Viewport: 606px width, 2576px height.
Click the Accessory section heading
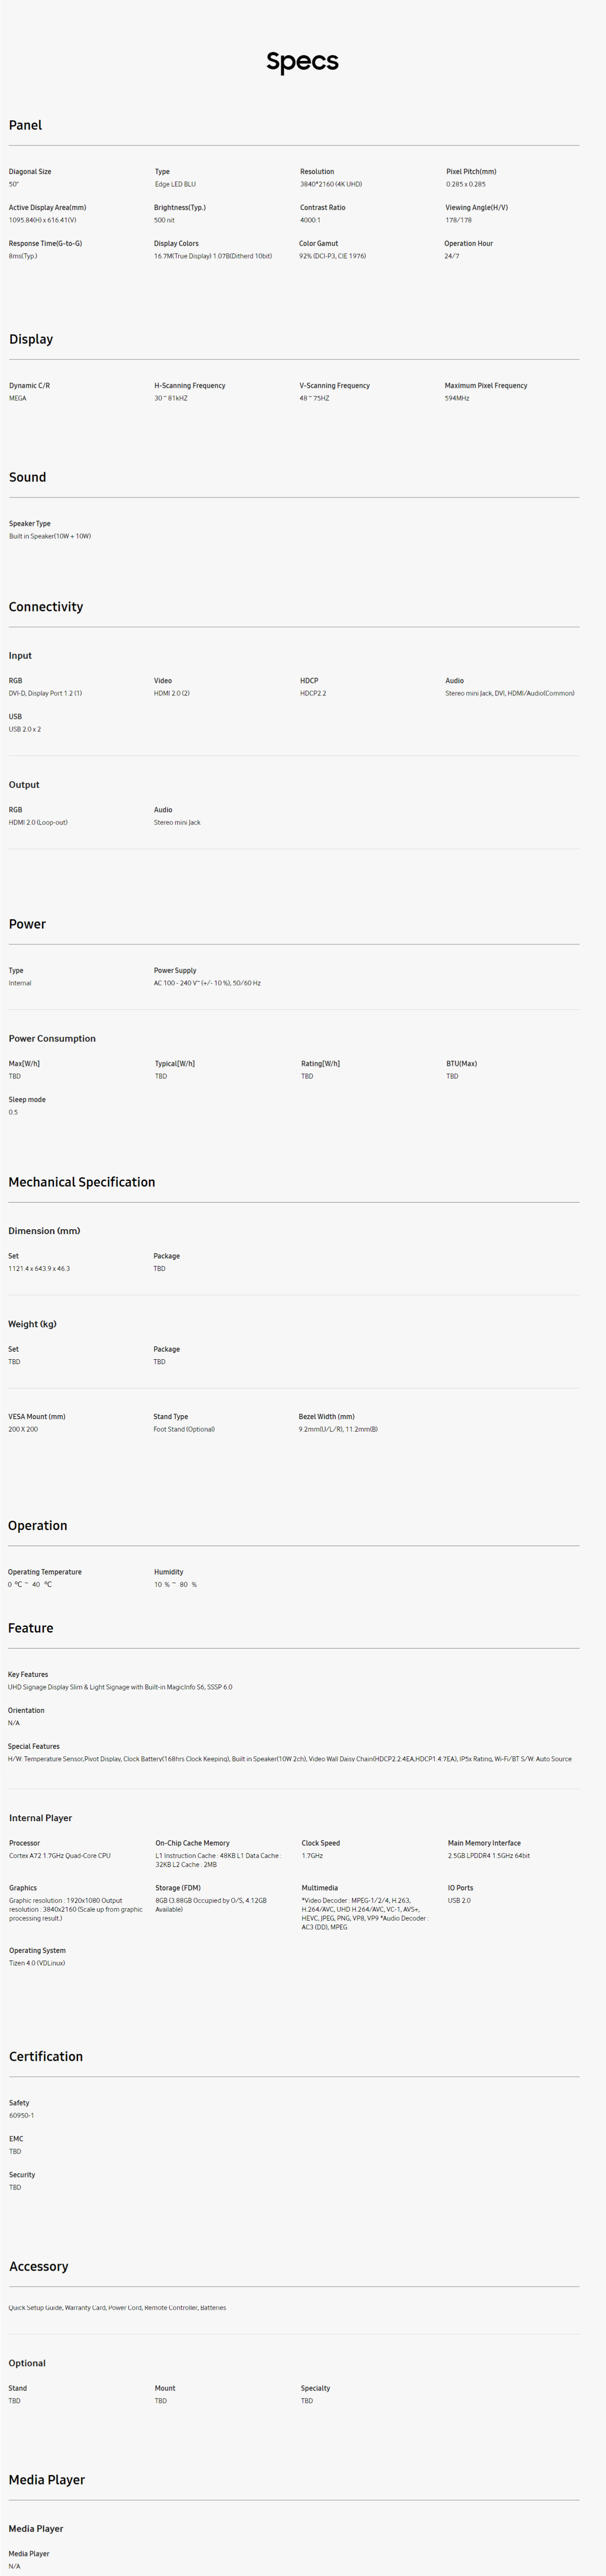point(39,2267)
